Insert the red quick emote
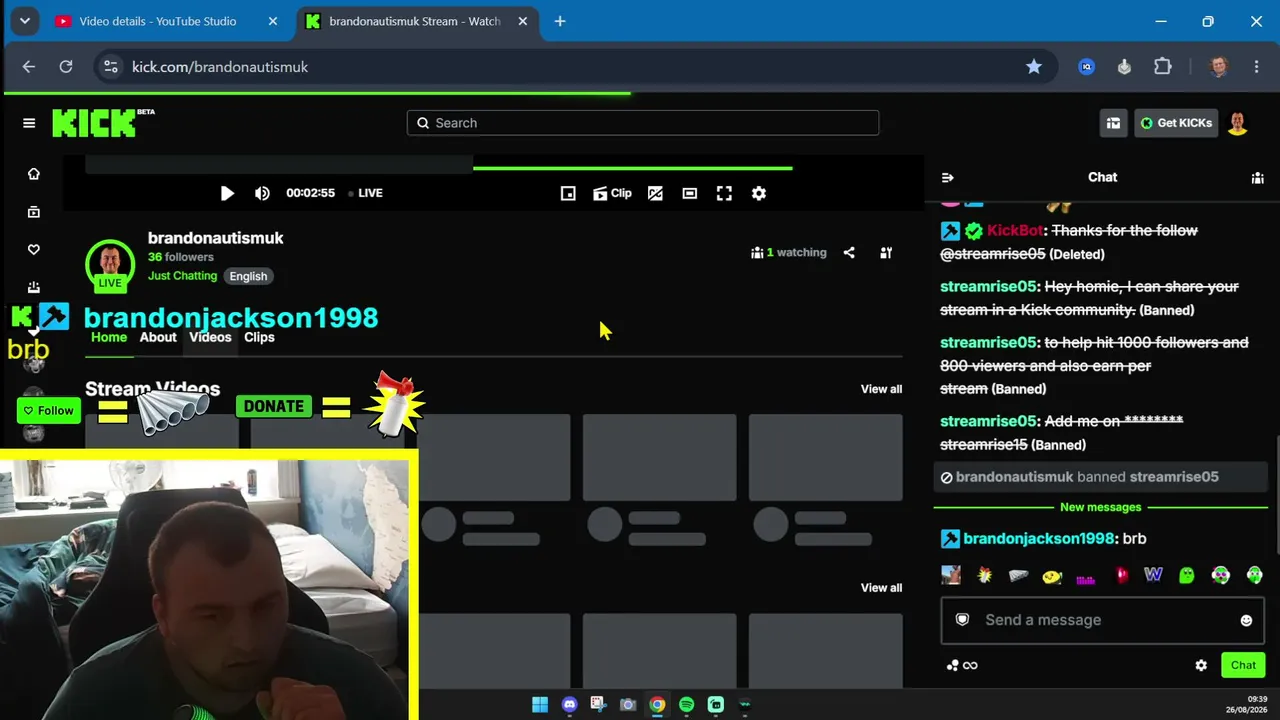The height and width of the screenshot is (720, 1280). (1121, 575)
